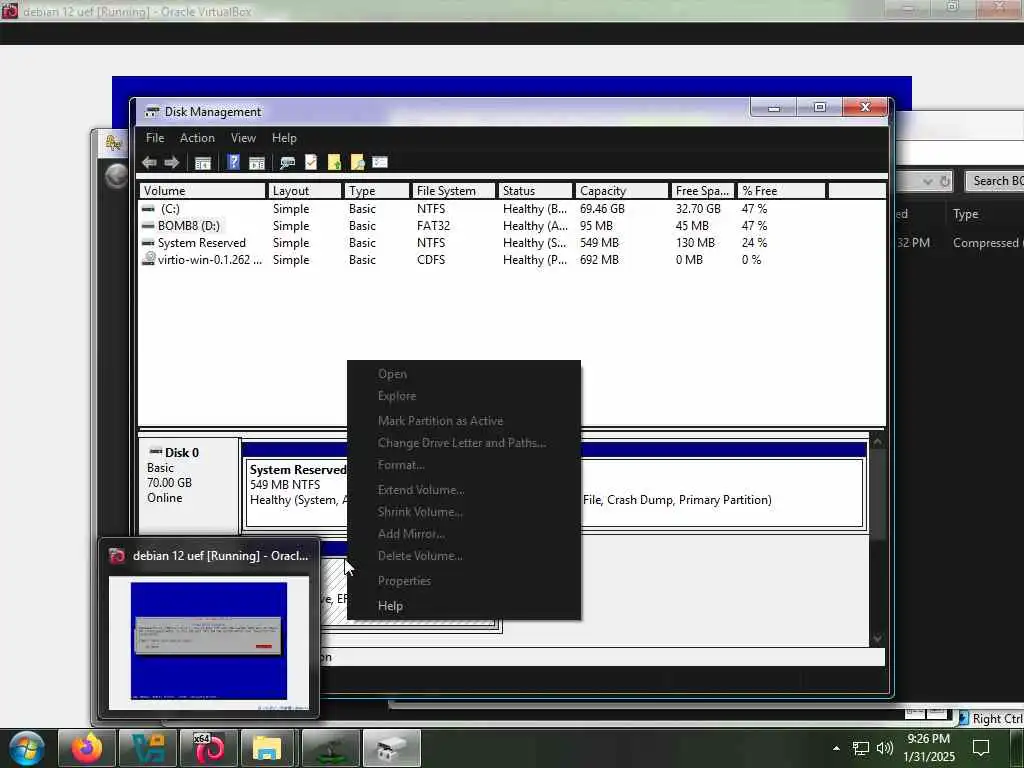Select the Disk 0 label panel
This screenshot has width=1024, height=768.
pyautogui.click(x=189, y=485)
